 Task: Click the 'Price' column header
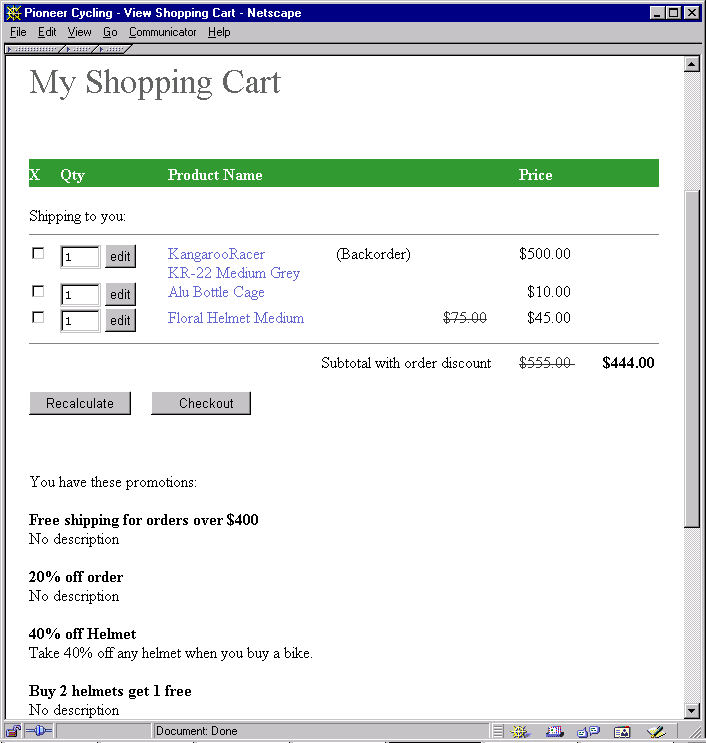pos(535,175)
